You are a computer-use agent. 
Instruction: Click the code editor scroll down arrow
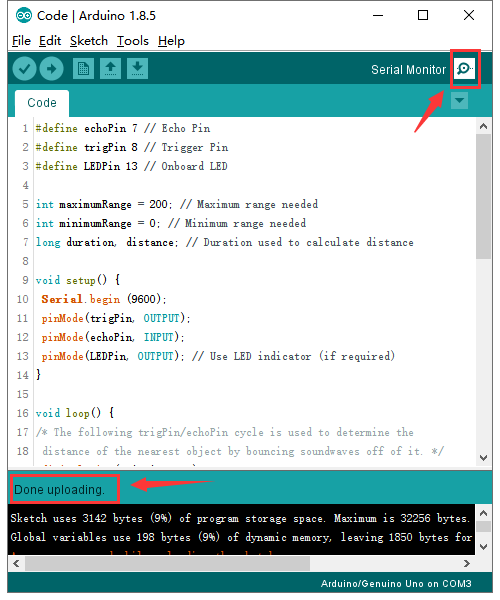tap(484, 458)
